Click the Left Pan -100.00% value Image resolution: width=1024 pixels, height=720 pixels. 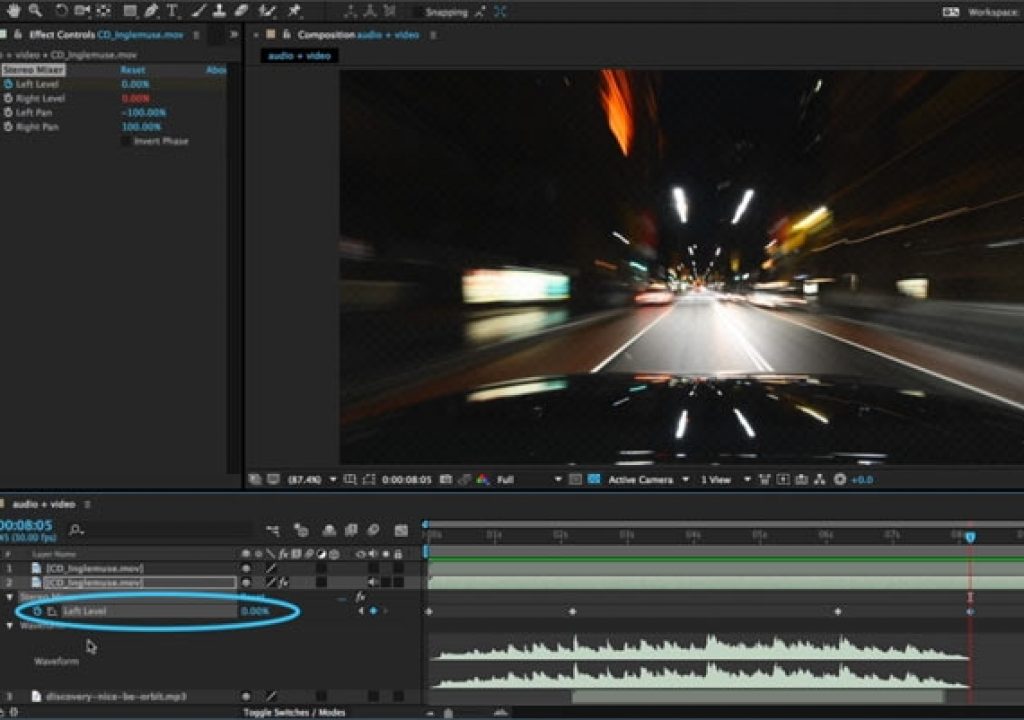144,113
